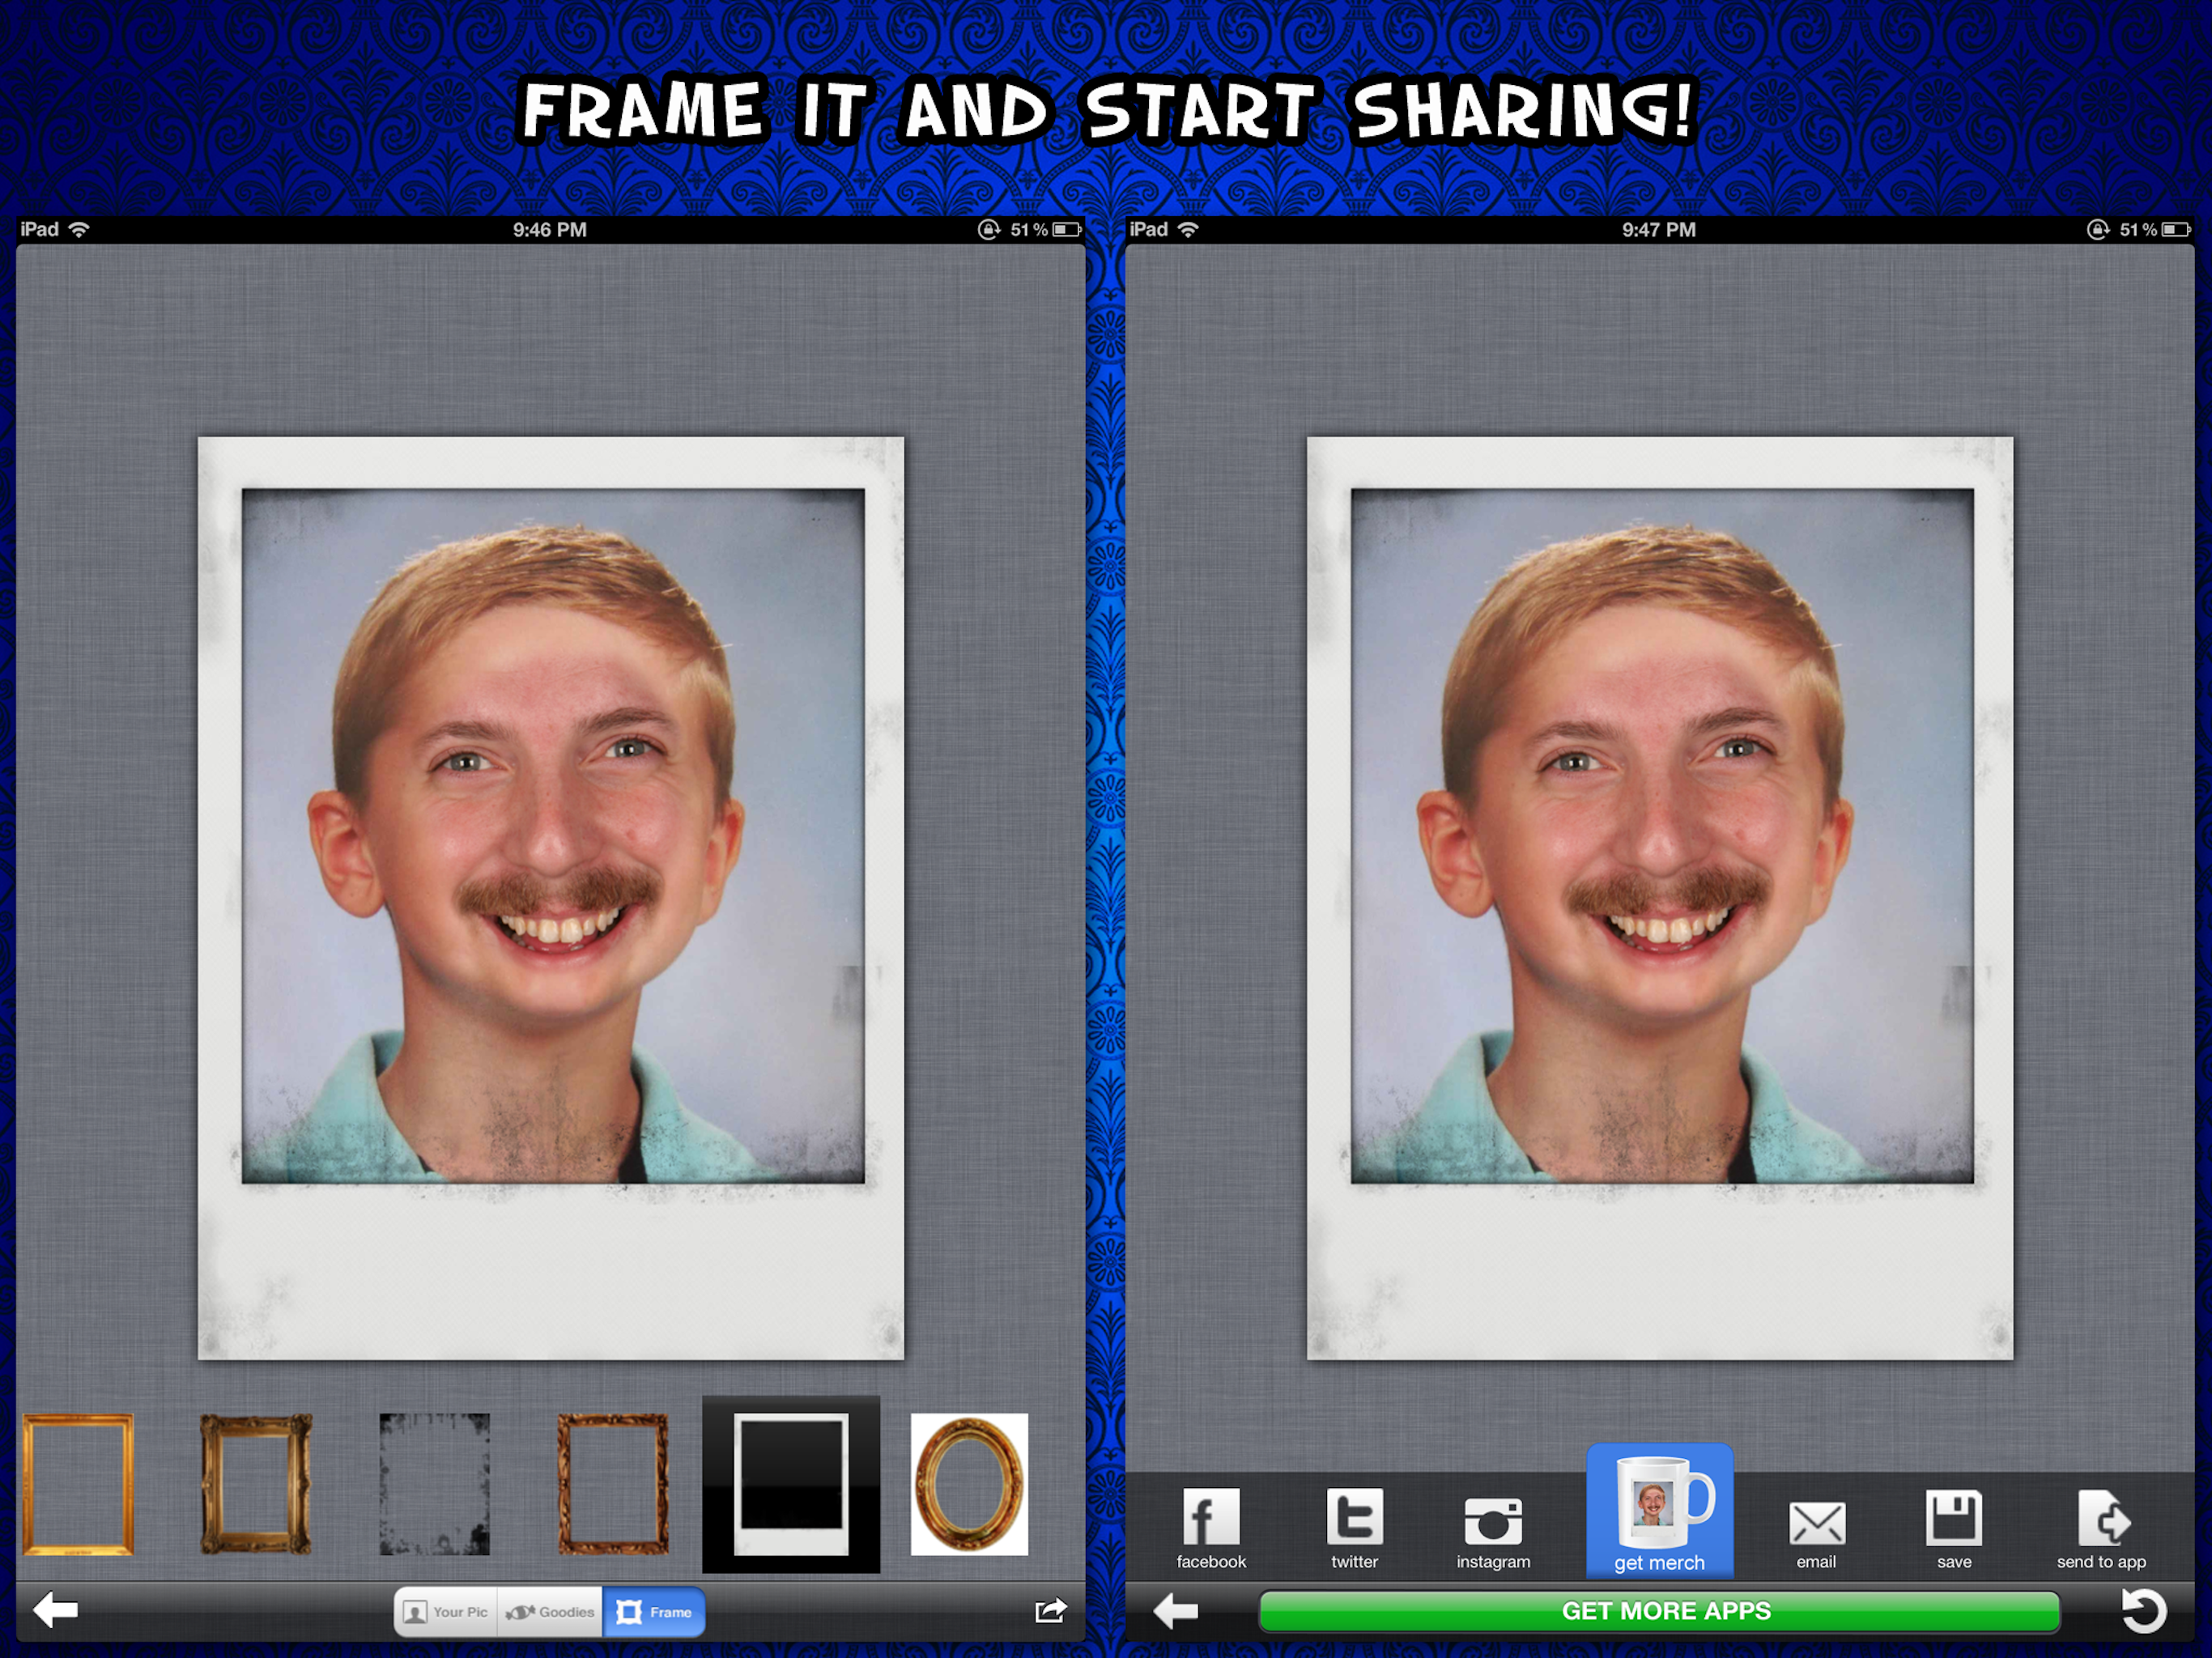The image size is (2212, 1658).
Task: Tap the circular restart arrow icon
Action: coord(2144,1611)
